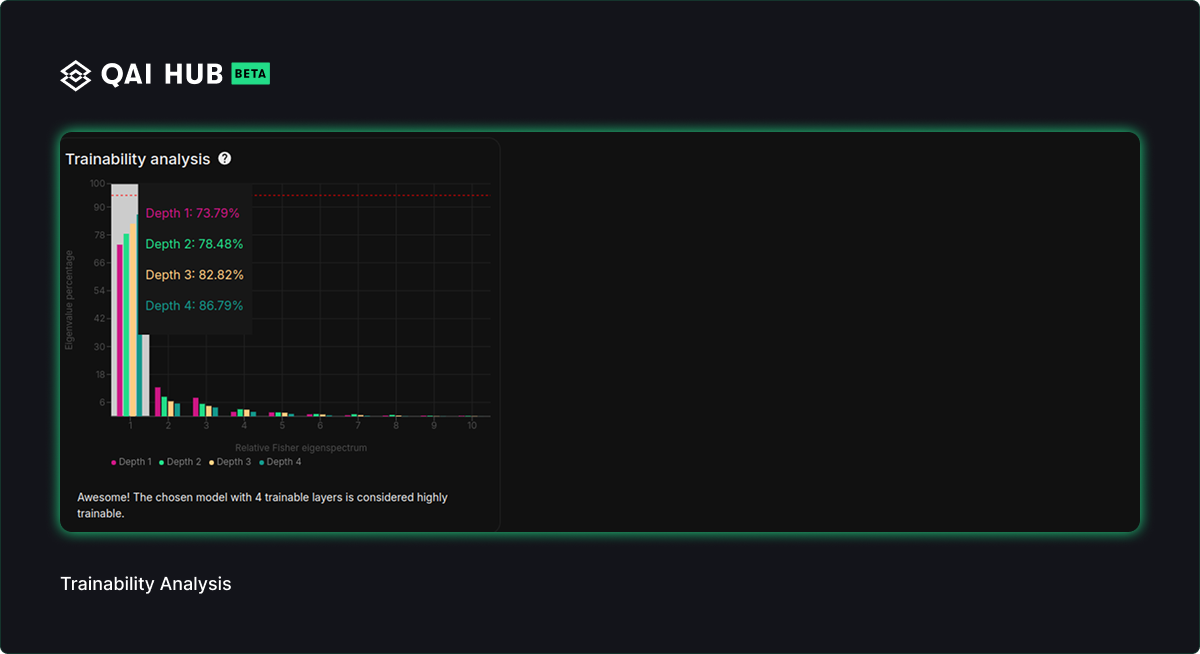Click the Relative Fisher eigenspectrum axis title
The height and width of the screenshot is (654, 1200).
pos(300,448)
